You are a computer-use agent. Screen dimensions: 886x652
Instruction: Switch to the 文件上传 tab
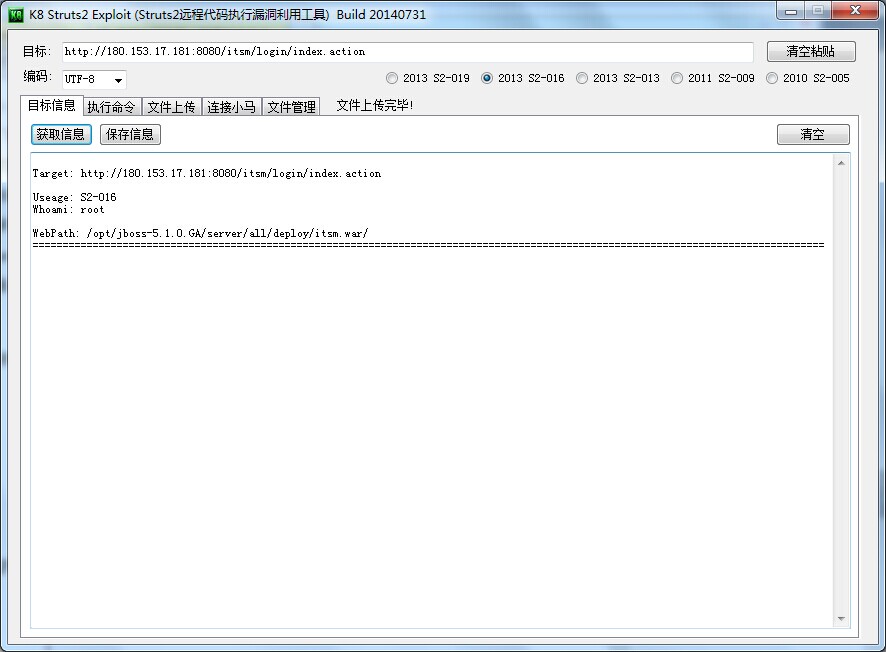(171, 107)
